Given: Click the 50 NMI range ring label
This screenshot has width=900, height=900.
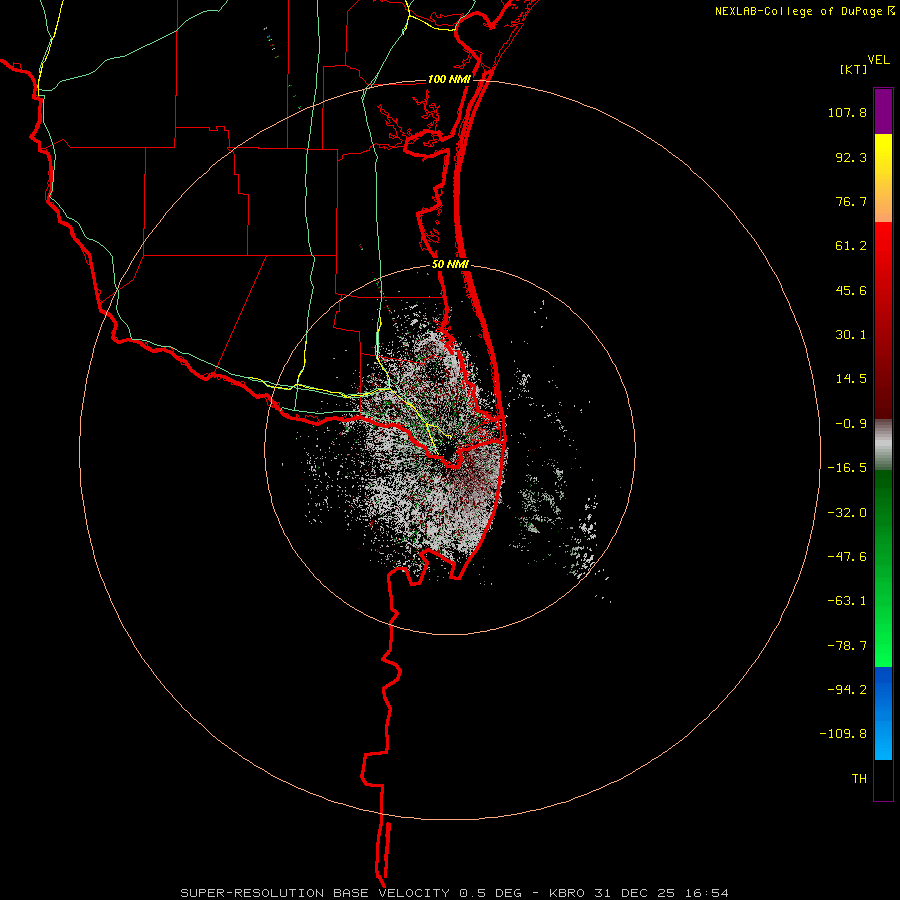Looking at the screenshot, I should [x=451, y=265].
